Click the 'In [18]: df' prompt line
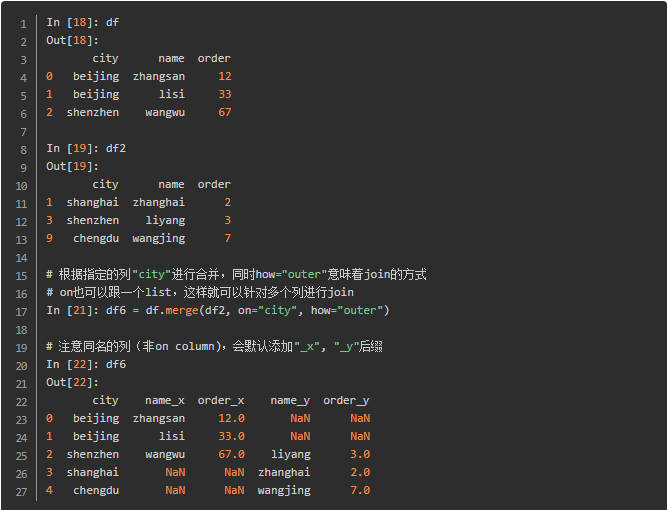Screen dimensions: 669x510 click(x=83, y=22)
